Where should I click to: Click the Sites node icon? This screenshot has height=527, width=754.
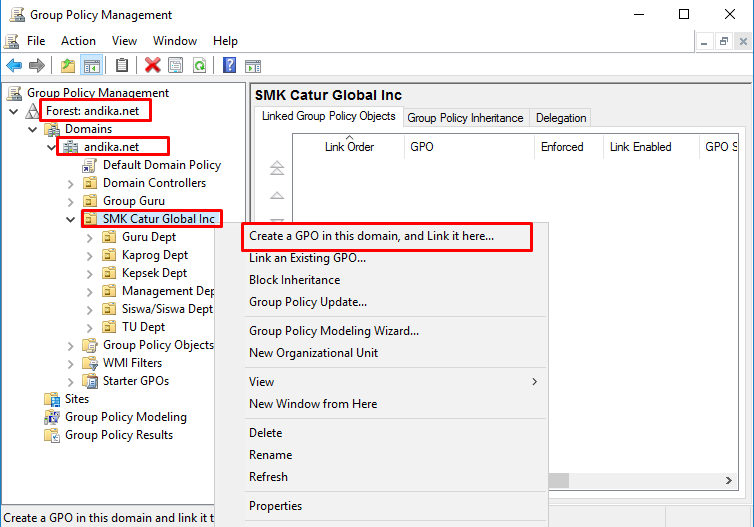point(51,399)
